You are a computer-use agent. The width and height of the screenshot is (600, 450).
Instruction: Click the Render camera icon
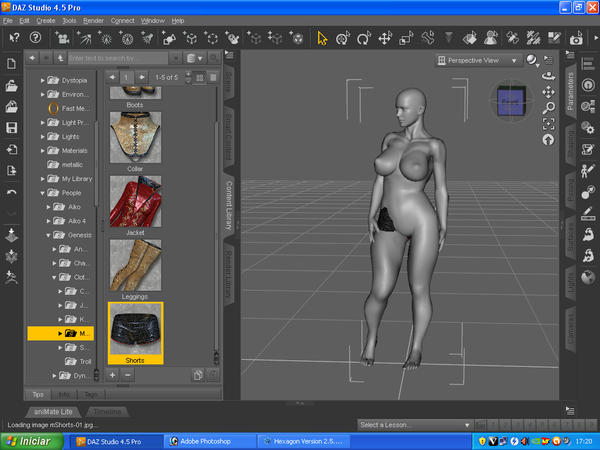(x=576, y=38)
